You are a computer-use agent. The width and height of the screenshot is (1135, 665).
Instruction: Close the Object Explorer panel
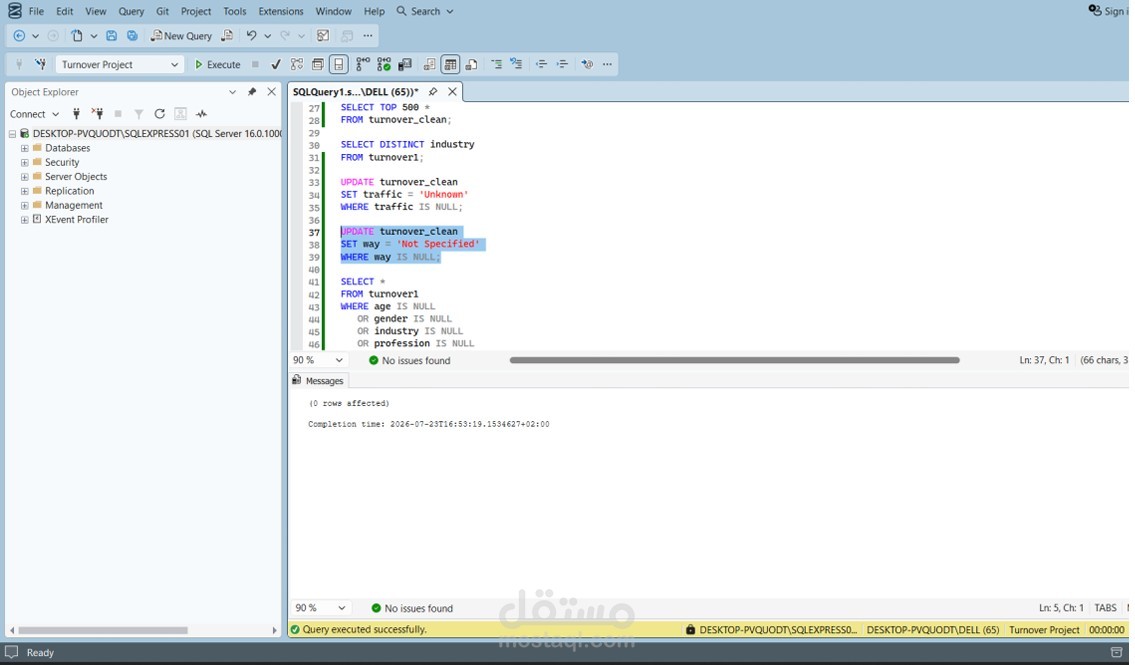click(271, 92)
